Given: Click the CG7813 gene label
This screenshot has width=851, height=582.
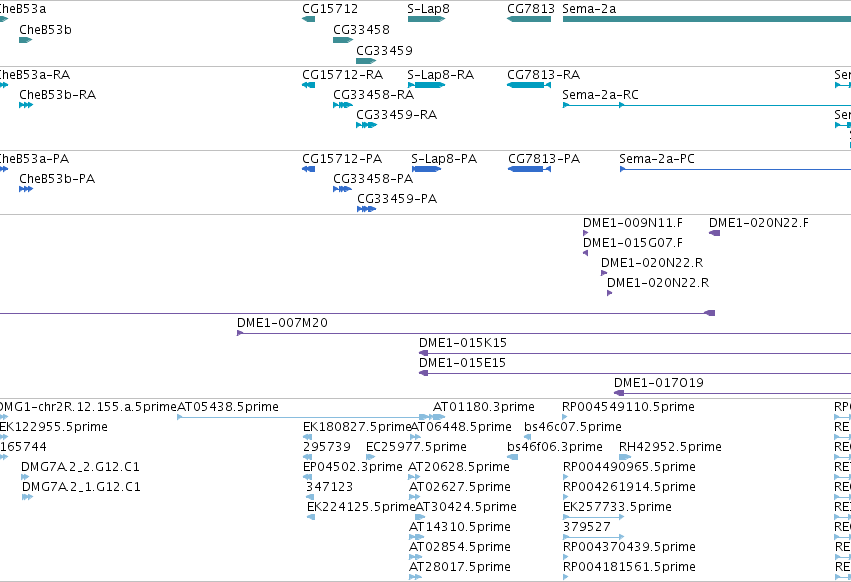Looking at the screenshot, I should [x=531, y=9].
